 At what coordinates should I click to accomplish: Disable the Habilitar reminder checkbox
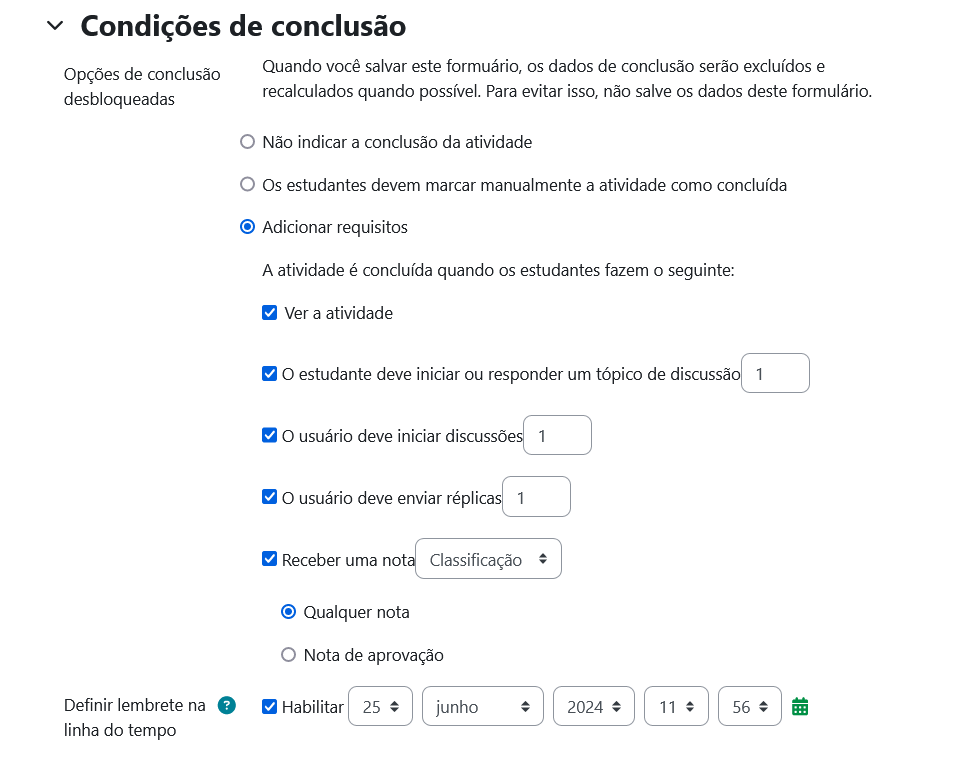tap(269, 707)
